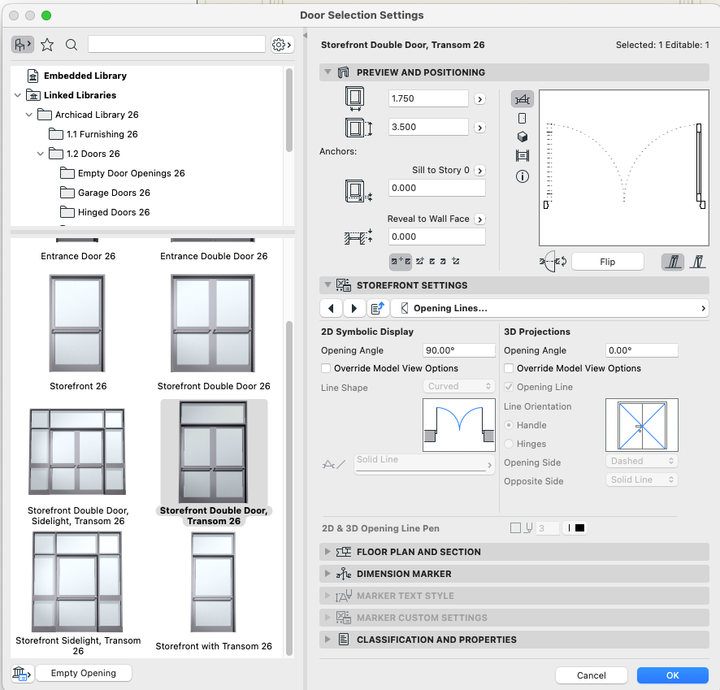Click the Library Manager icon at bottom left
Image resolution: width=720 pixels, height=690 pixels.
coord(21,673)
